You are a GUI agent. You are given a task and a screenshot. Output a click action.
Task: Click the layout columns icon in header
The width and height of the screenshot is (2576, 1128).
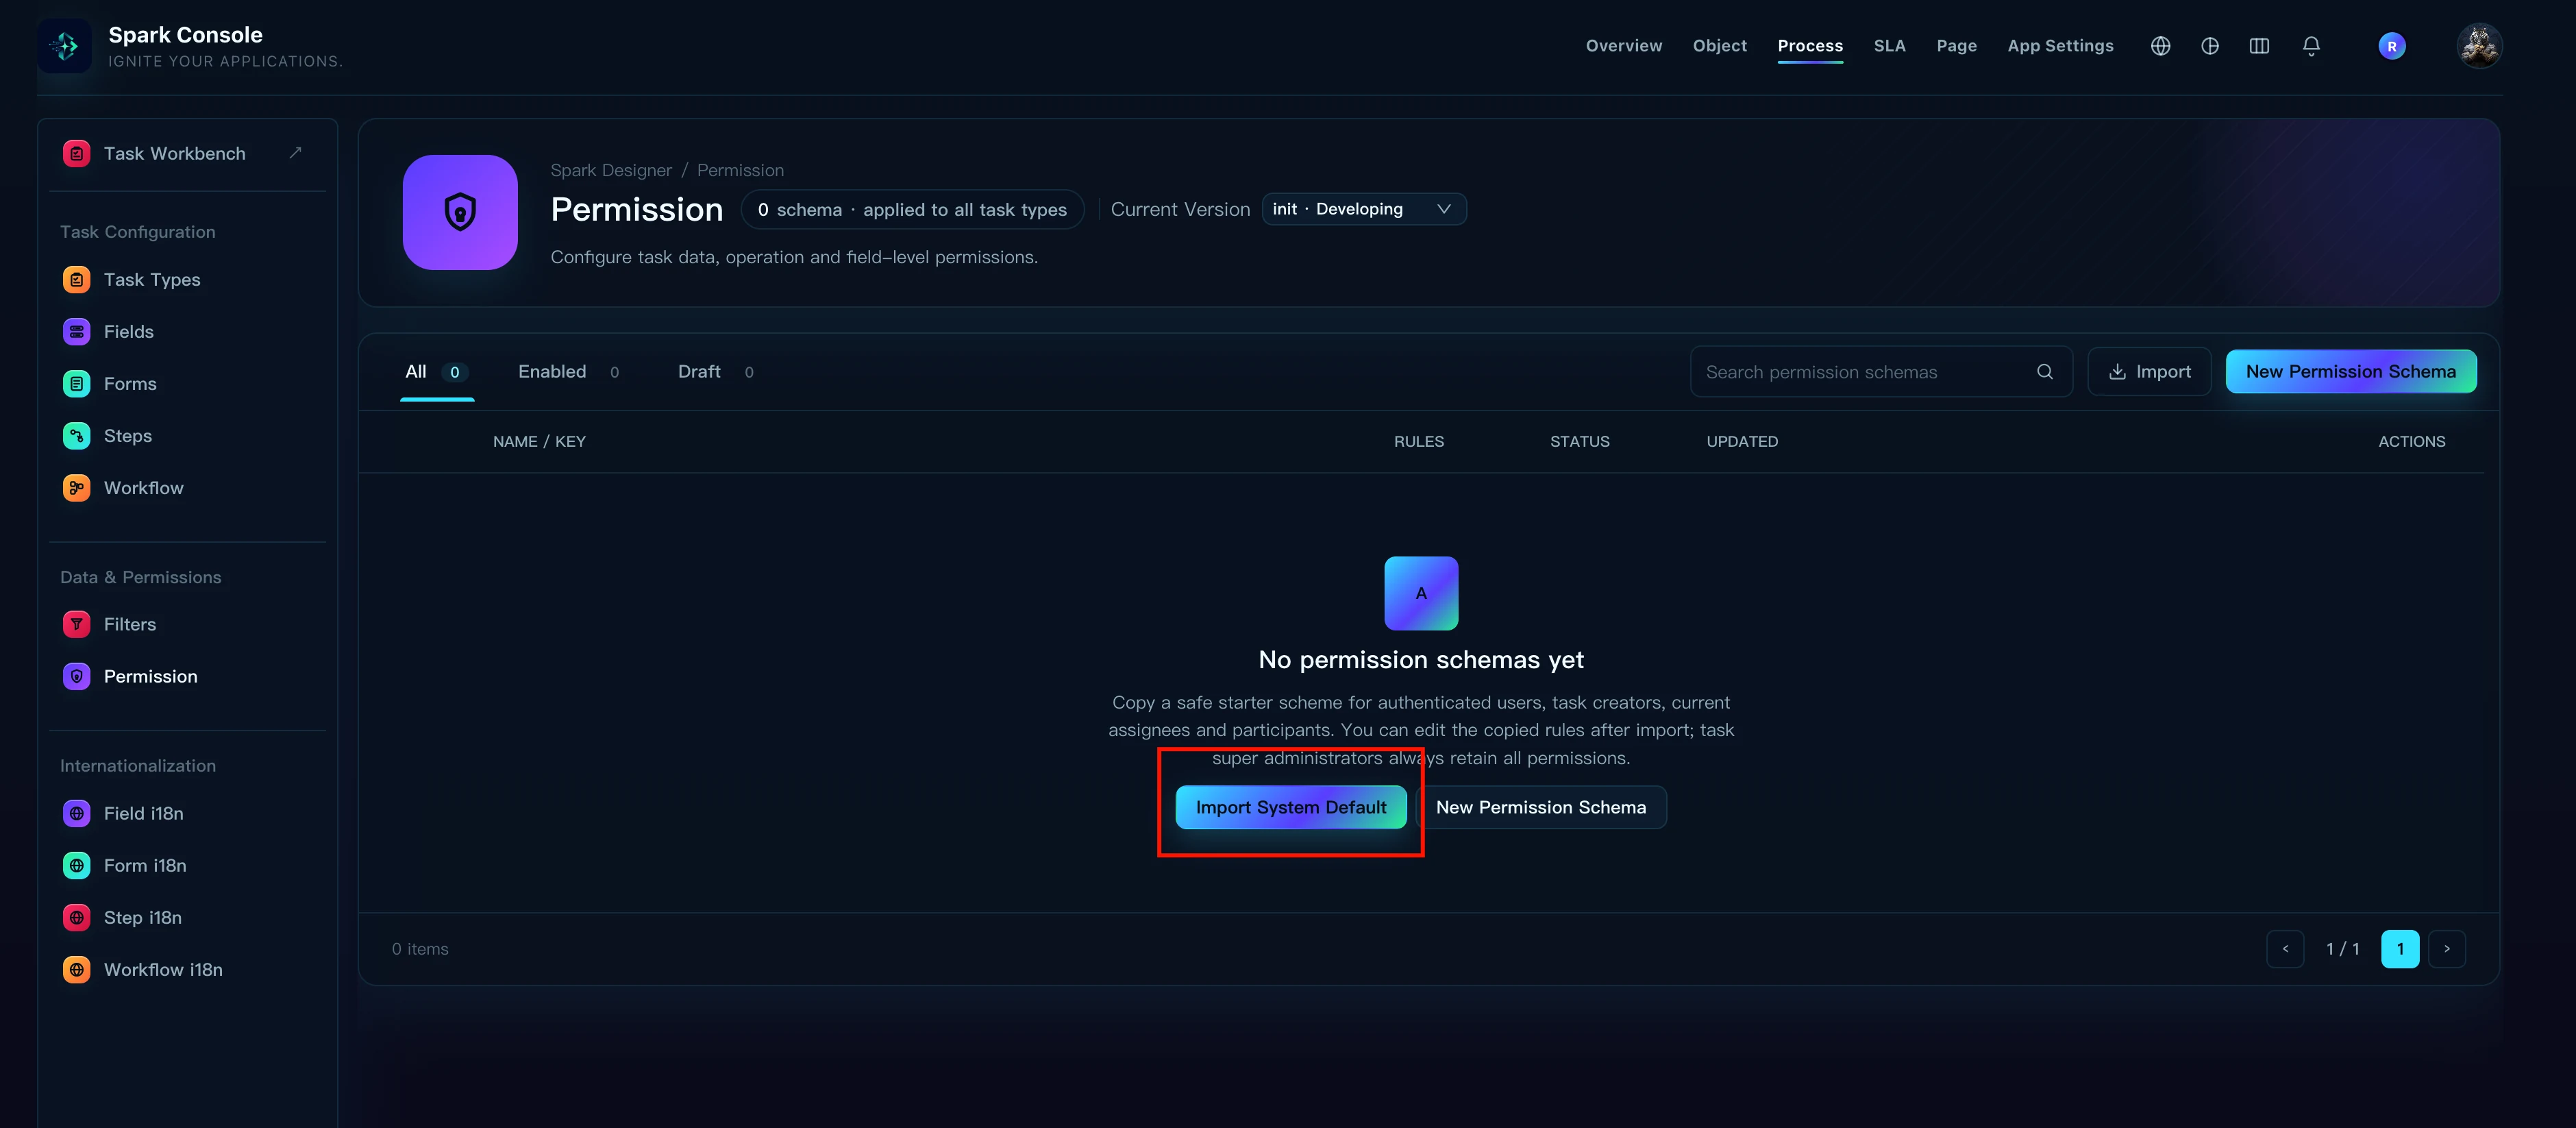coord(2259,46)
